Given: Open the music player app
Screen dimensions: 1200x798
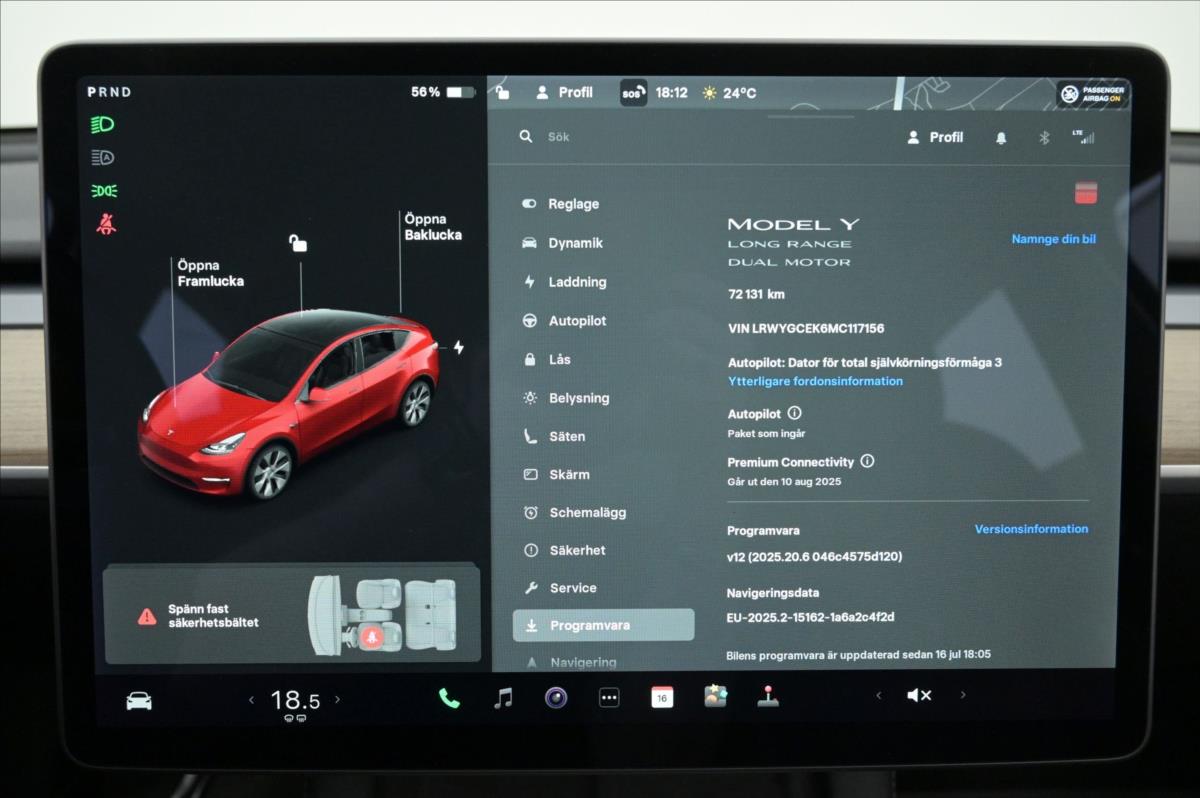Looking at the screenshot, I should (503, 698).
